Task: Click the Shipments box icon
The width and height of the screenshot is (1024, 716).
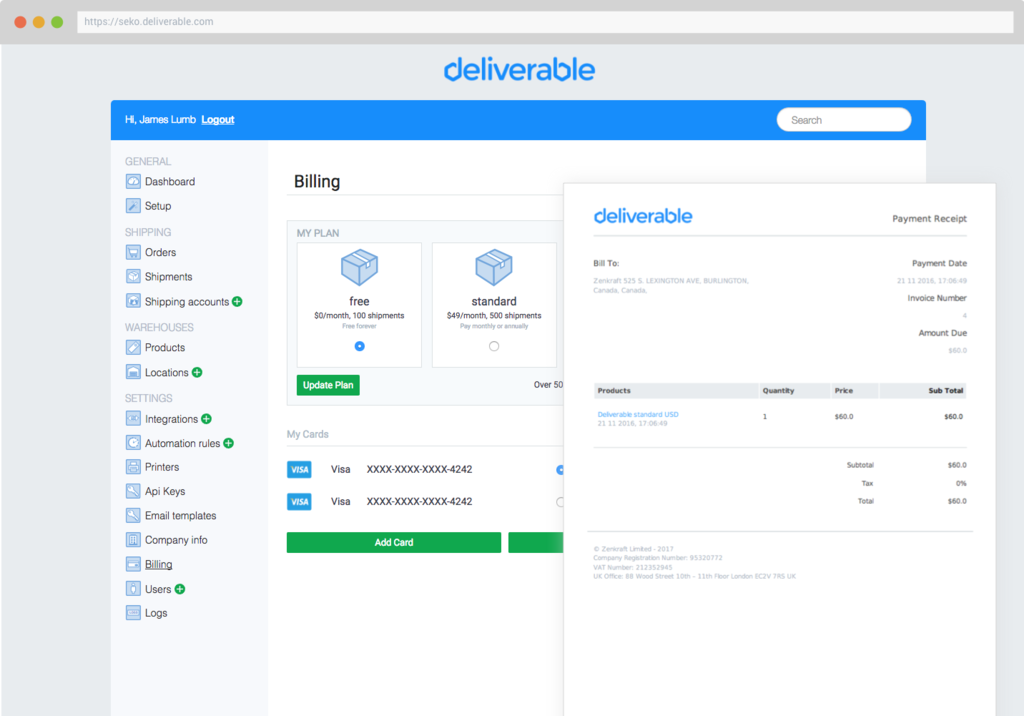Action: point(133,276)
